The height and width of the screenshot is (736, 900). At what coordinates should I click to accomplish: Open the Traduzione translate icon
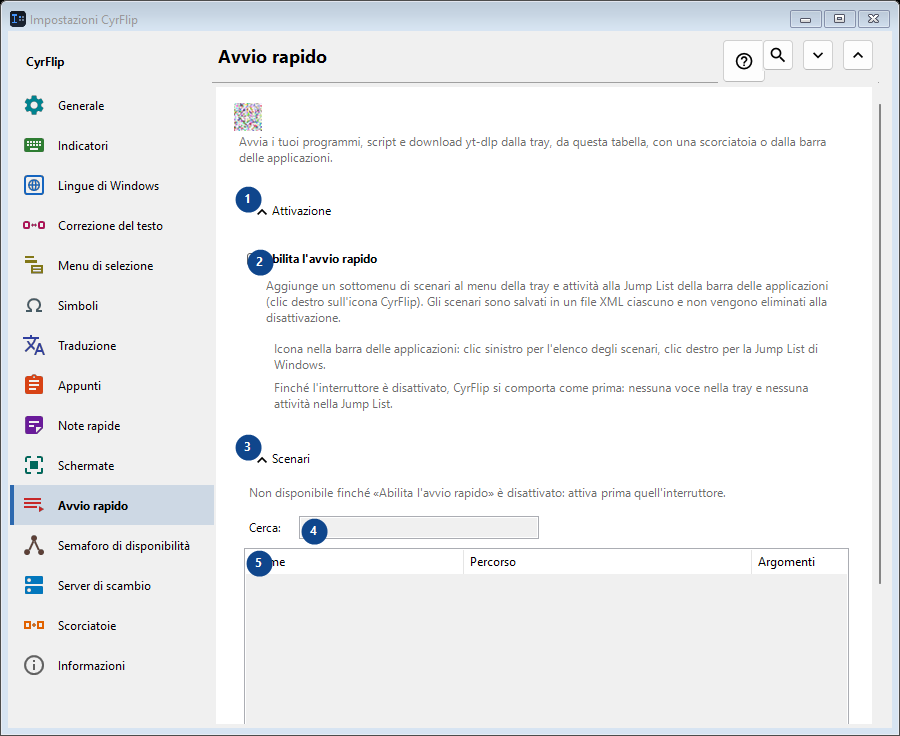coord(34,346)
